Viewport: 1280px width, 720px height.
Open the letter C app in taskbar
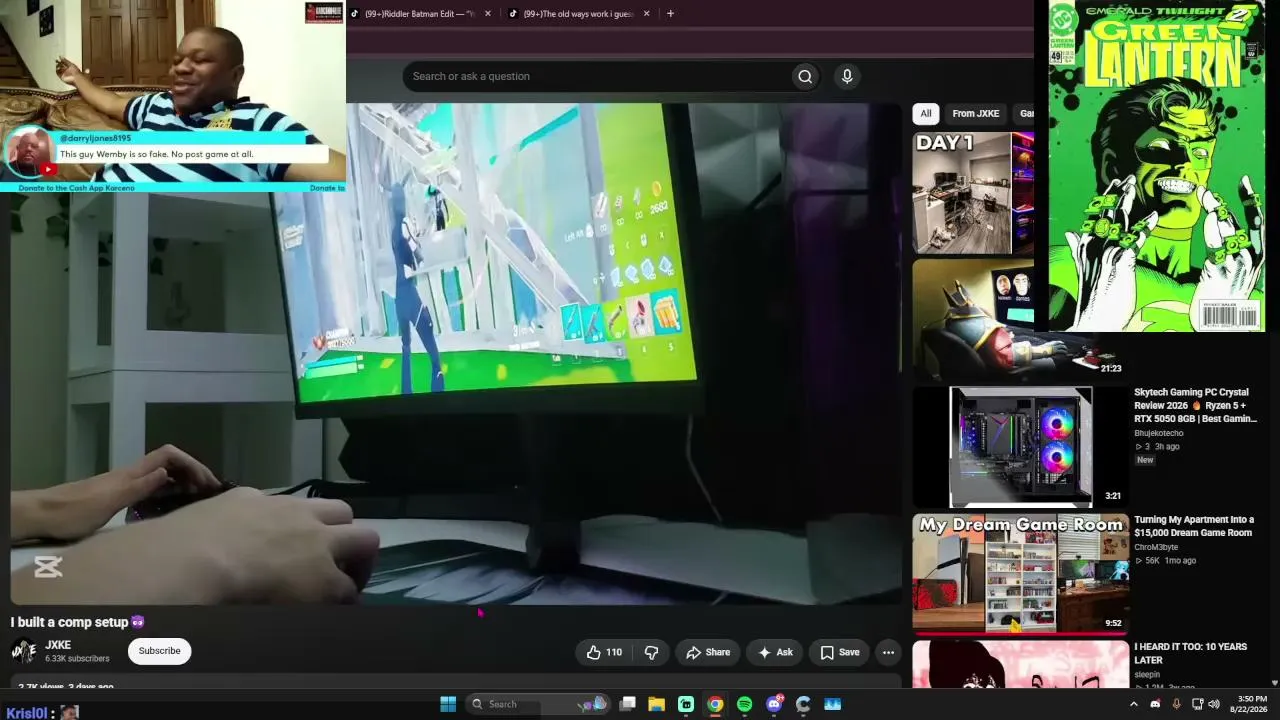(x=803, y=704)
